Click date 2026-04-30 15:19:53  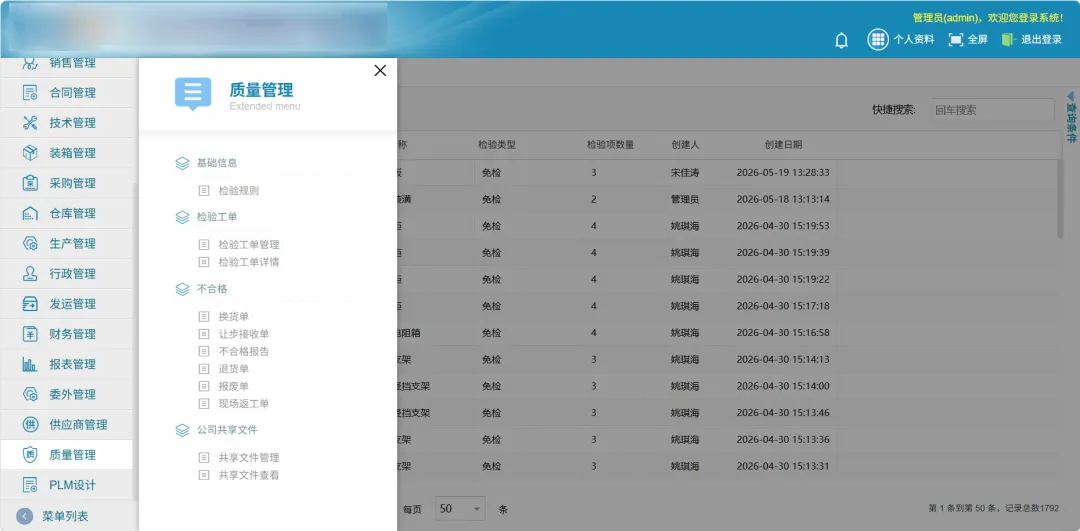pyautogui.click(x=783, y=226)
